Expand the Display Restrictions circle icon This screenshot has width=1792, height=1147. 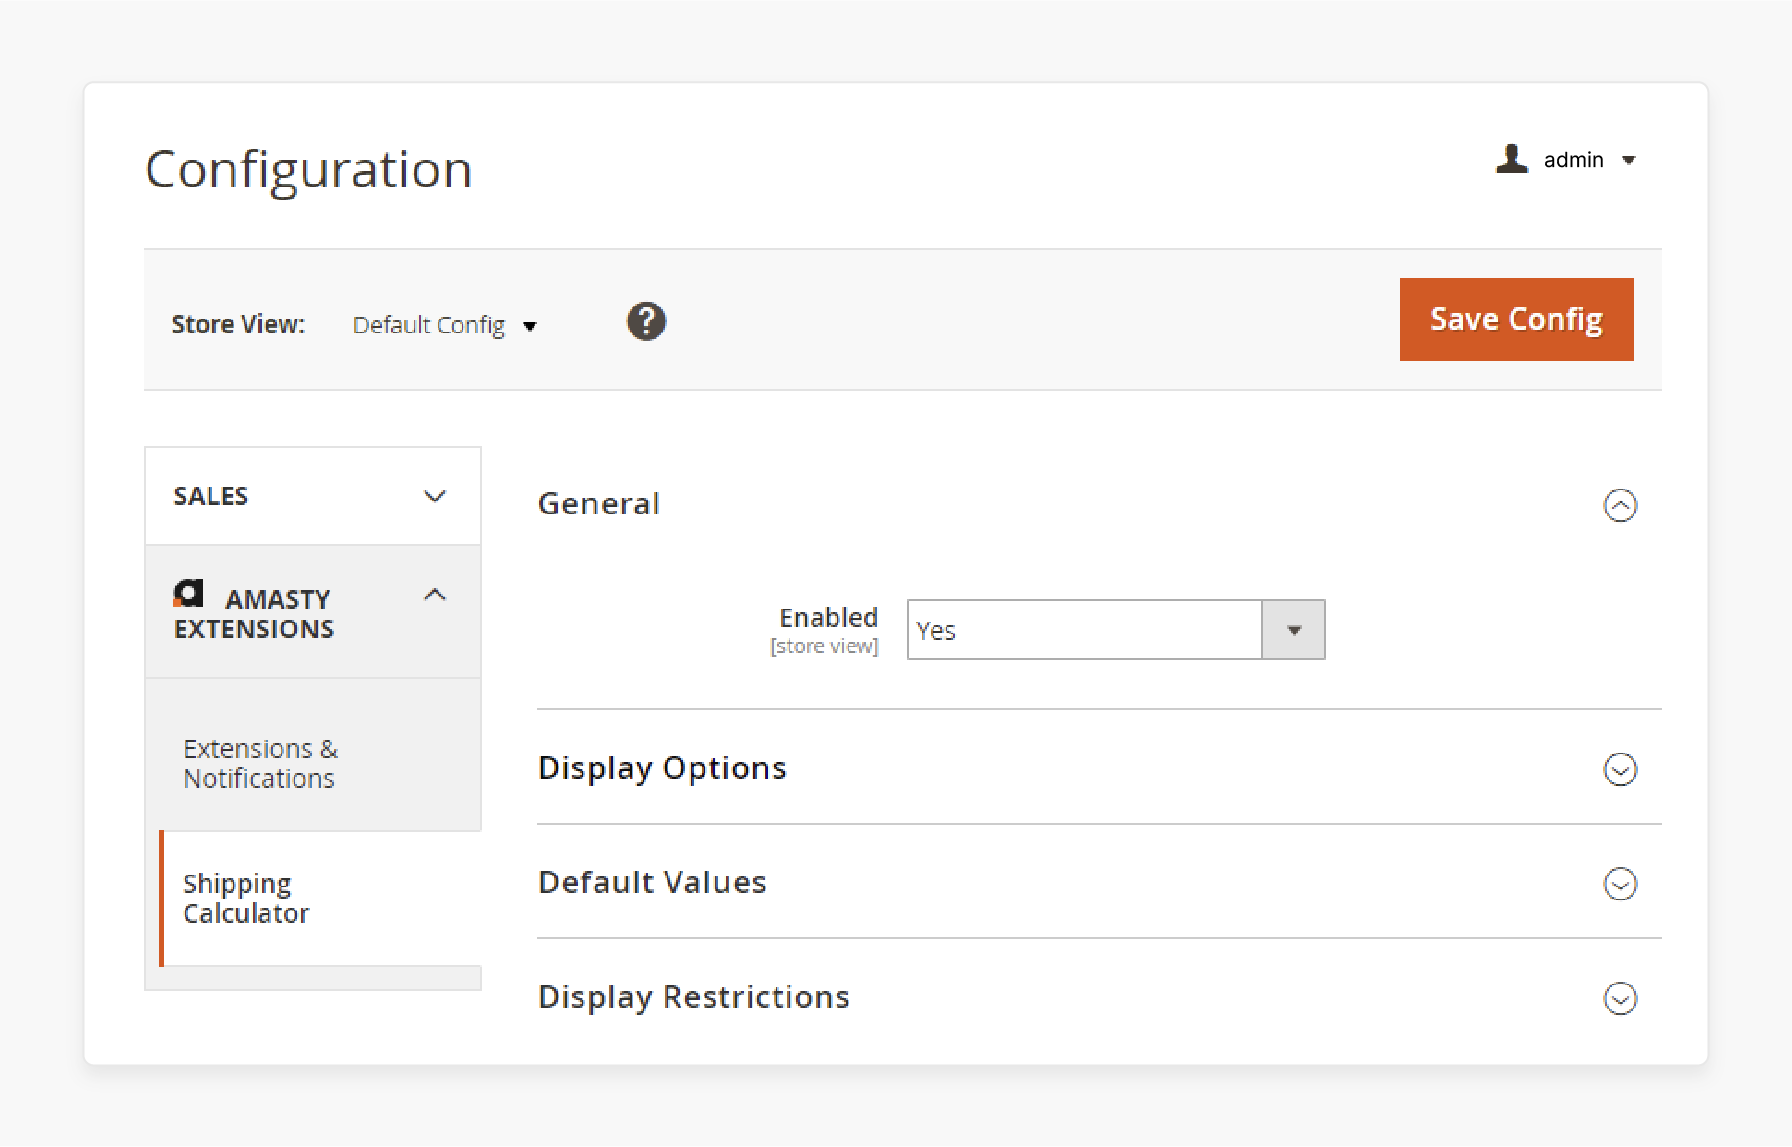coord(1620,998)
